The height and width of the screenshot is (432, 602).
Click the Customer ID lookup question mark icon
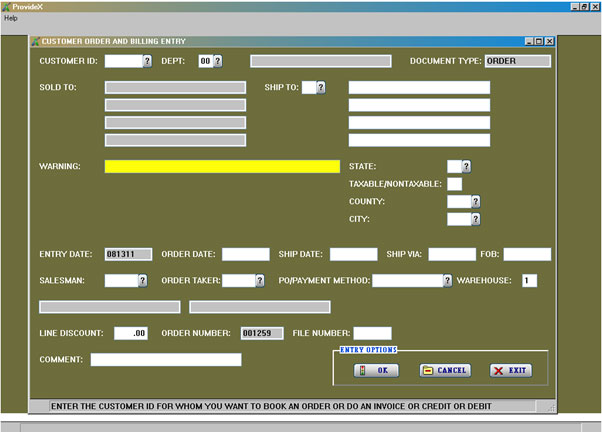(x=147, y=61)
